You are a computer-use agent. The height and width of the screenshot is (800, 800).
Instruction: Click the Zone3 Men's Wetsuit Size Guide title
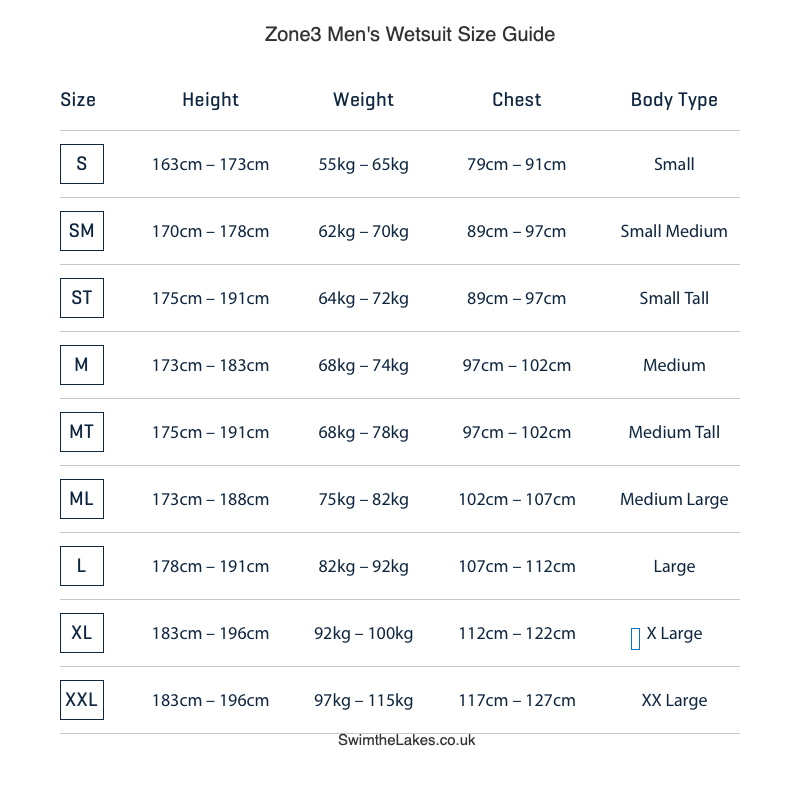tap(410, 34)
